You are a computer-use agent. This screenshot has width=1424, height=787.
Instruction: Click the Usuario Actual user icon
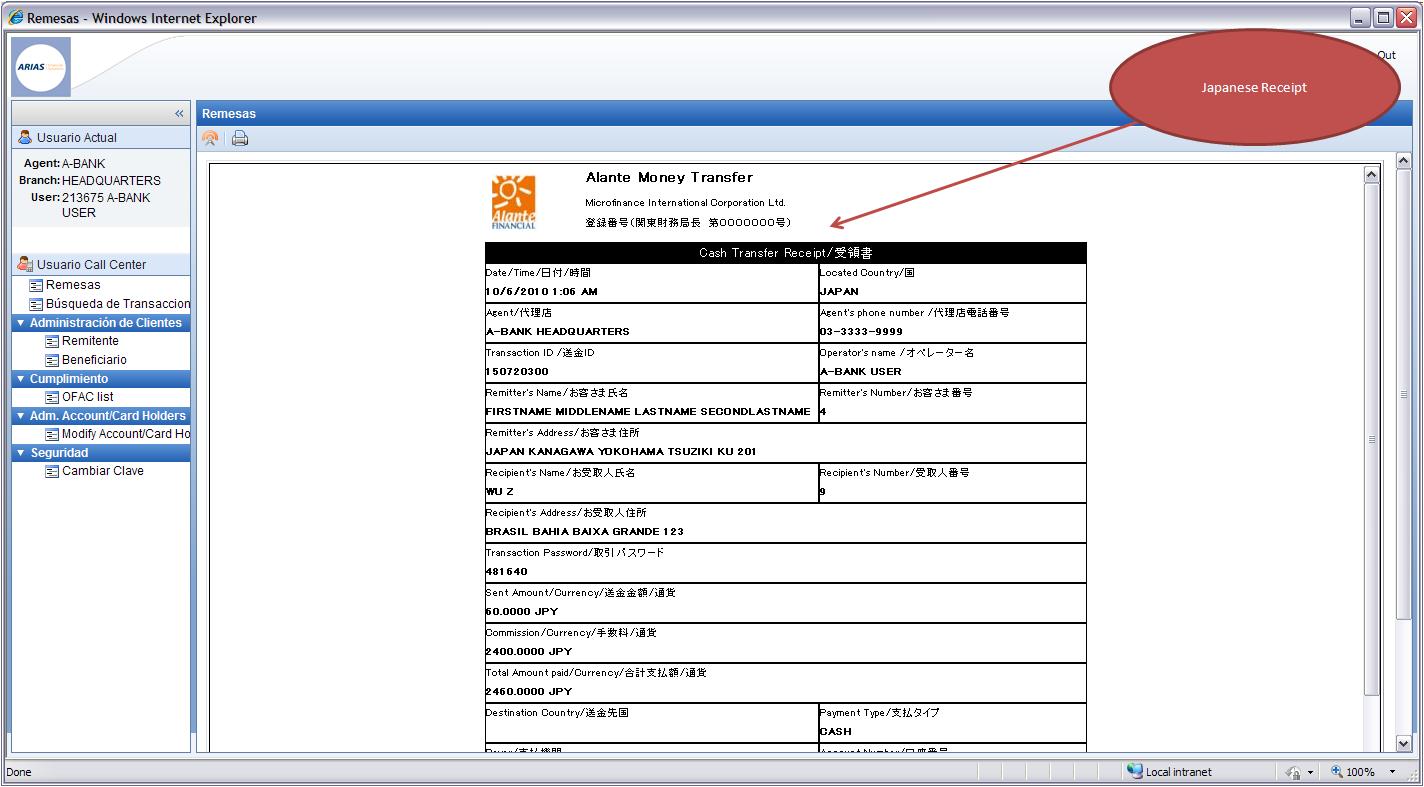(x=25, y=138)
